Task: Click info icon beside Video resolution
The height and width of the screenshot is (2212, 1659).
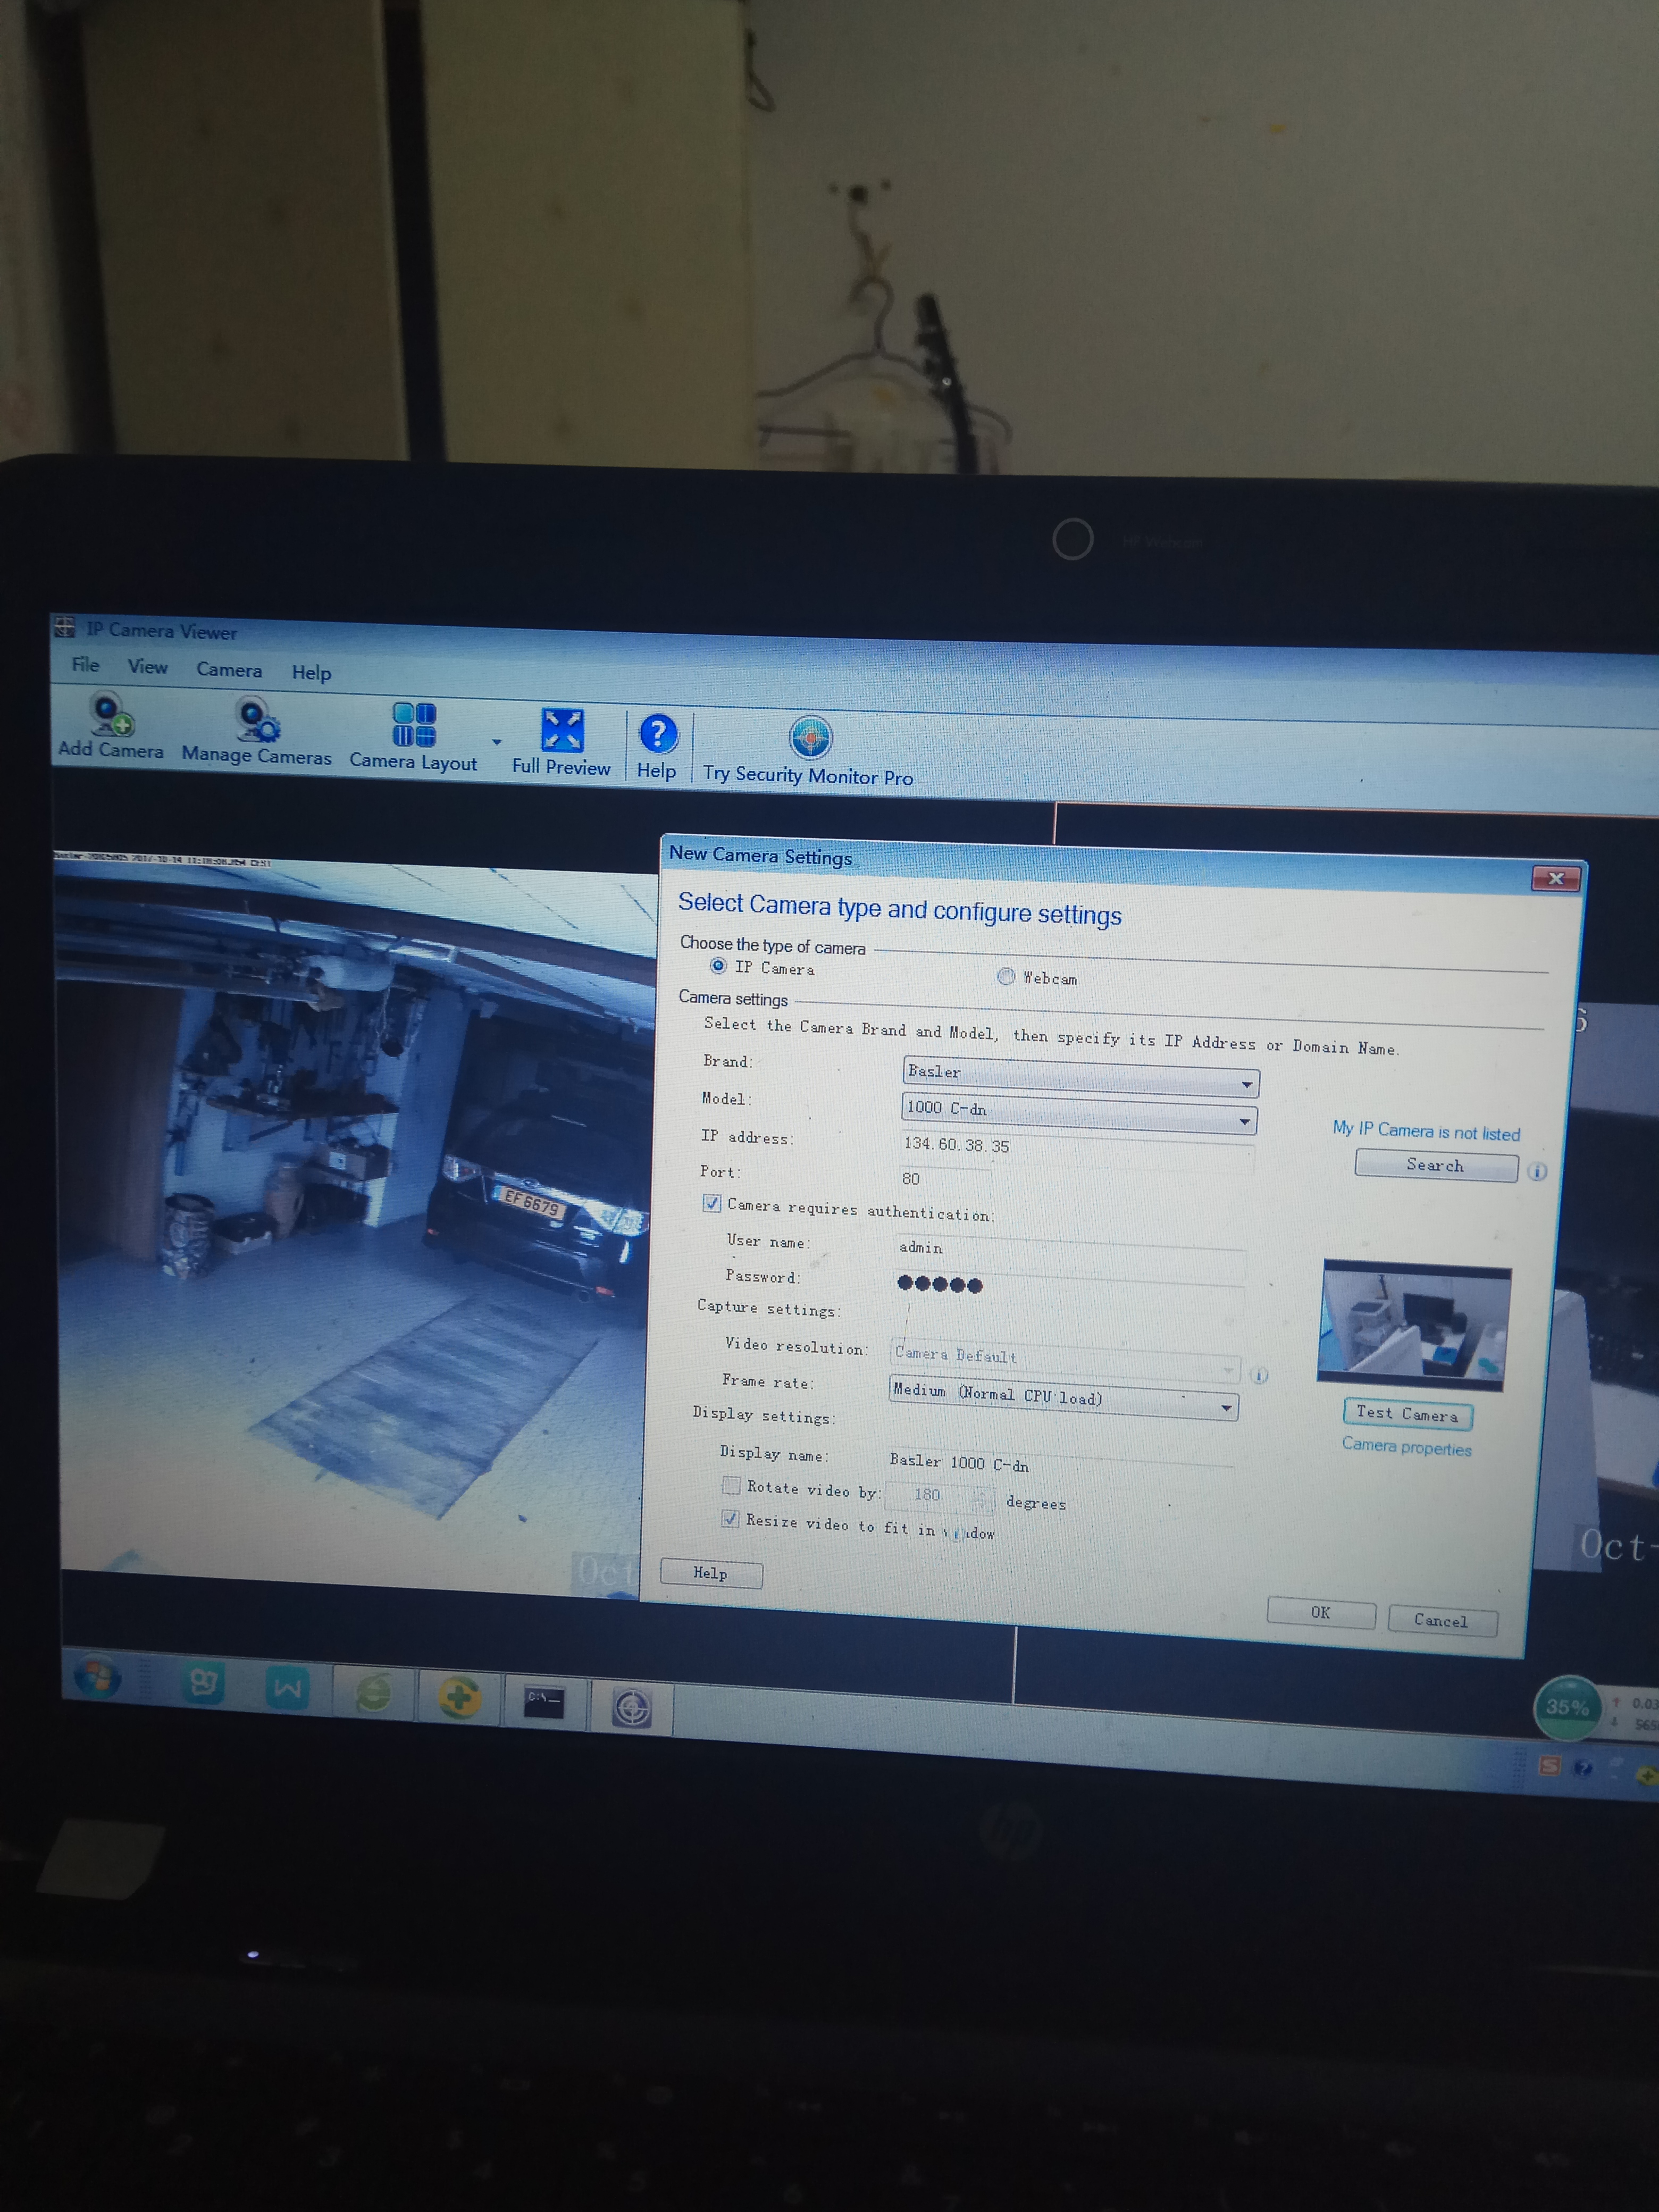Action: pos(1260,1375)
